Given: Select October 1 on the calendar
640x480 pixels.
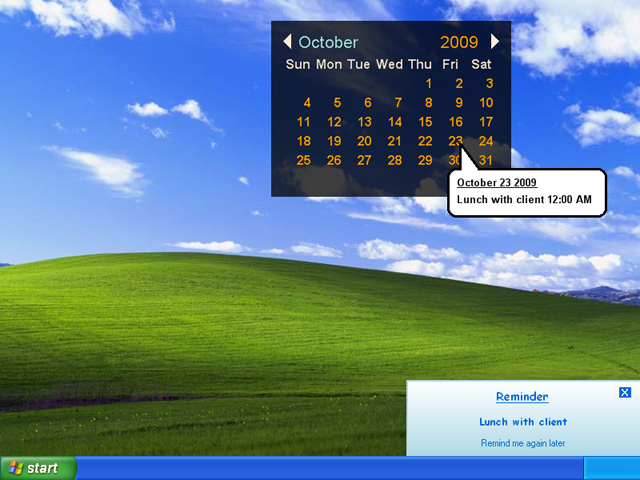Looking at the screenshot, I should coord(428,84).
